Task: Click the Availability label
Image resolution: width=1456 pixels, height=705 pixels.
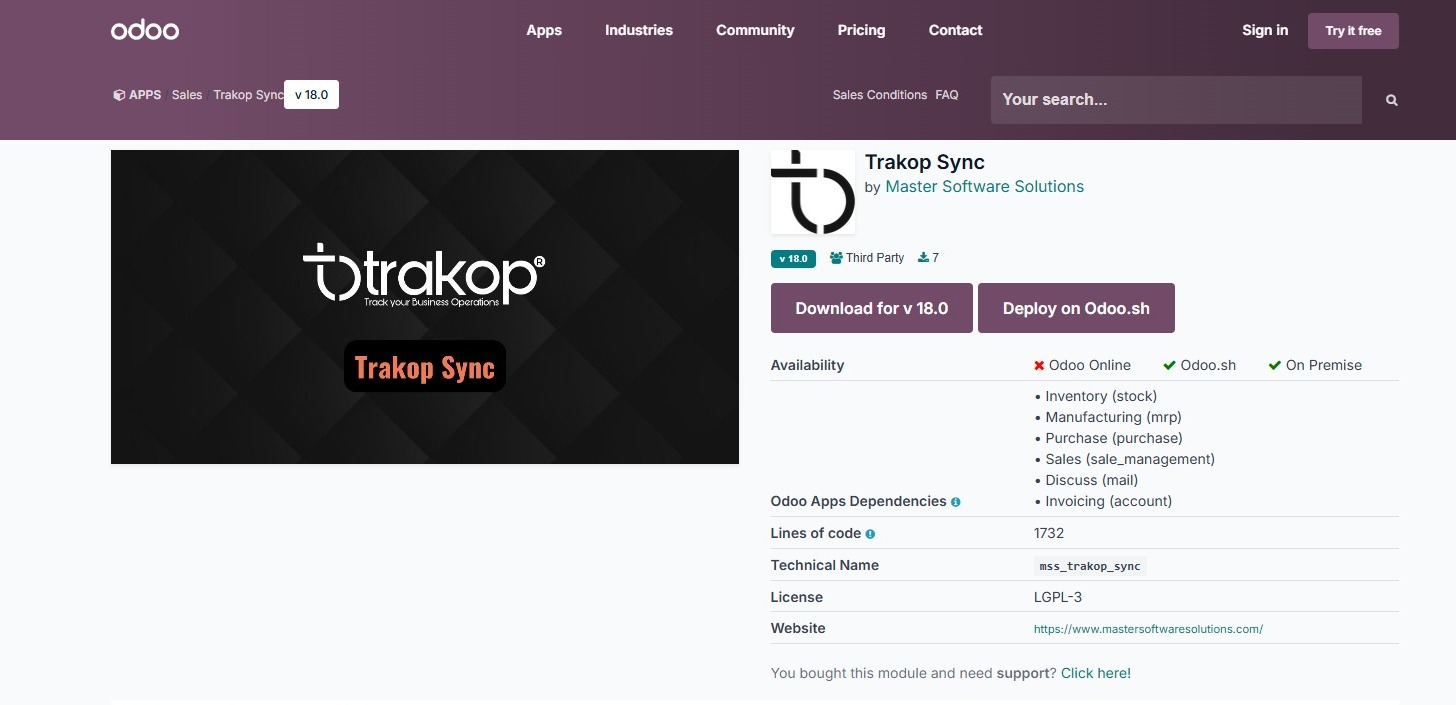Action: click(x=807, y=365)
